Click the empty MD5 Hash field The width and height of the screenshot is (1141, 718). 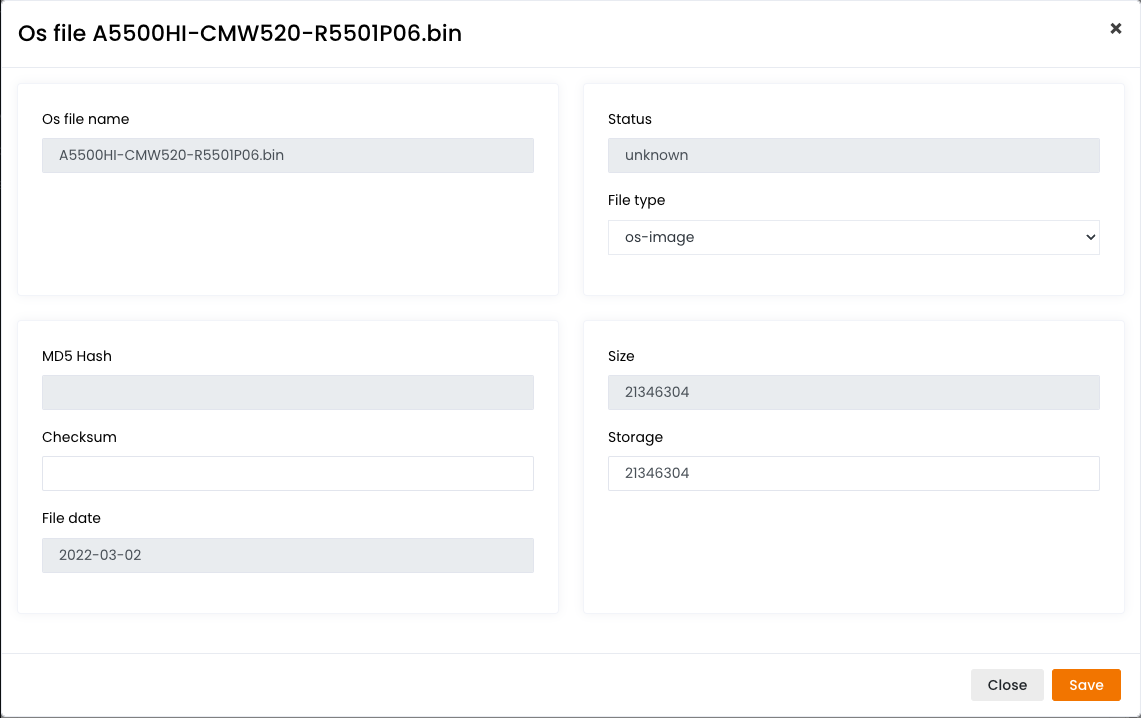(x=287, y=392)
